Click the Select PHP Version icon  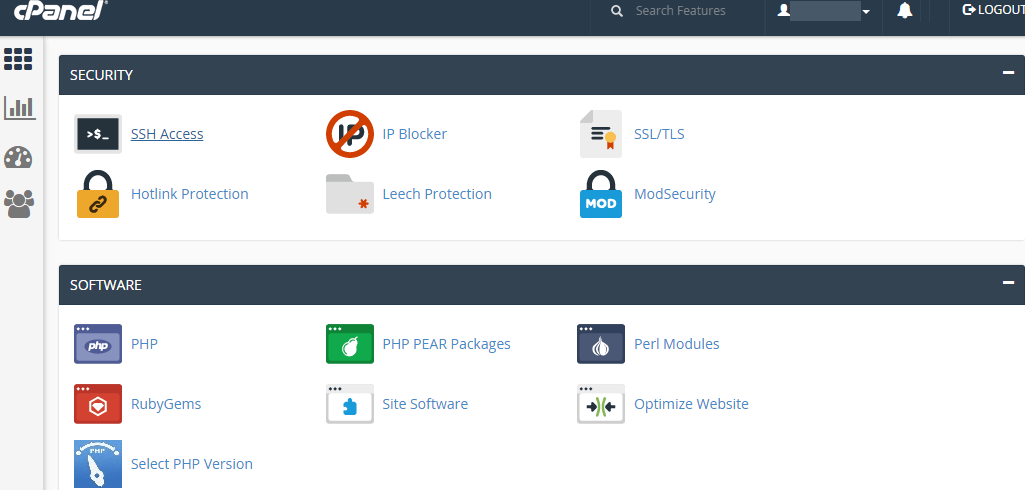coord(98,464)
